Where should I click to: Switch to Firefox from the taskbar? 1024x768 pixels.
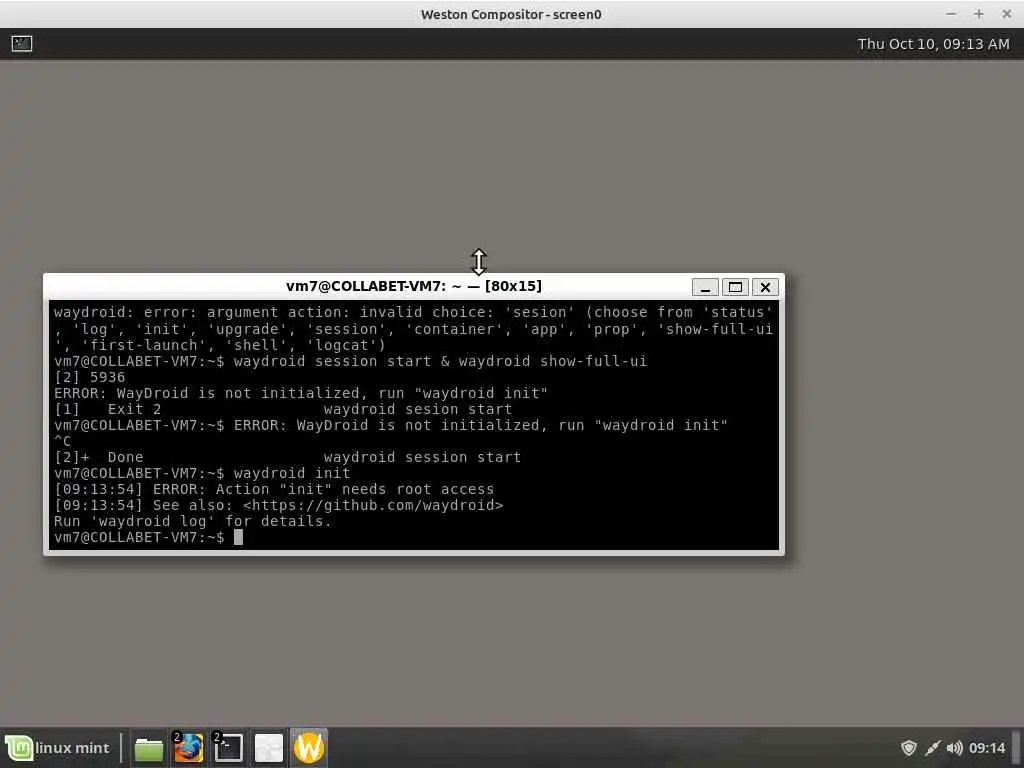pyautogui.click(x=188, y=748)
